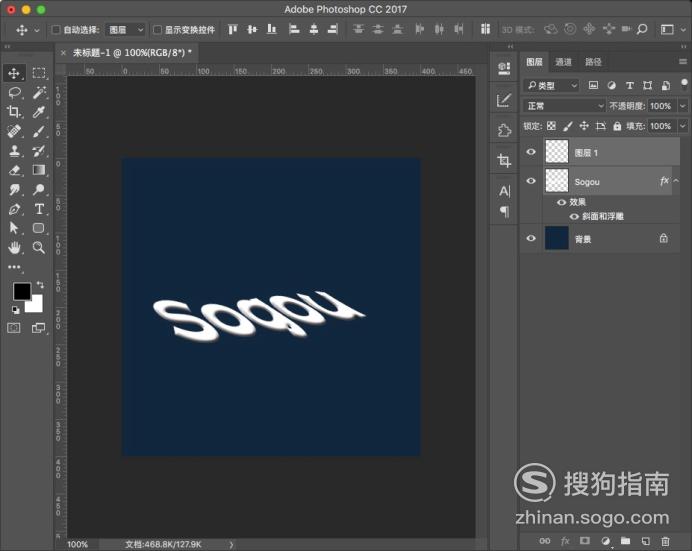Add a layer mask
This screenshot has height=551, width=692.
[x=585, y=541]
